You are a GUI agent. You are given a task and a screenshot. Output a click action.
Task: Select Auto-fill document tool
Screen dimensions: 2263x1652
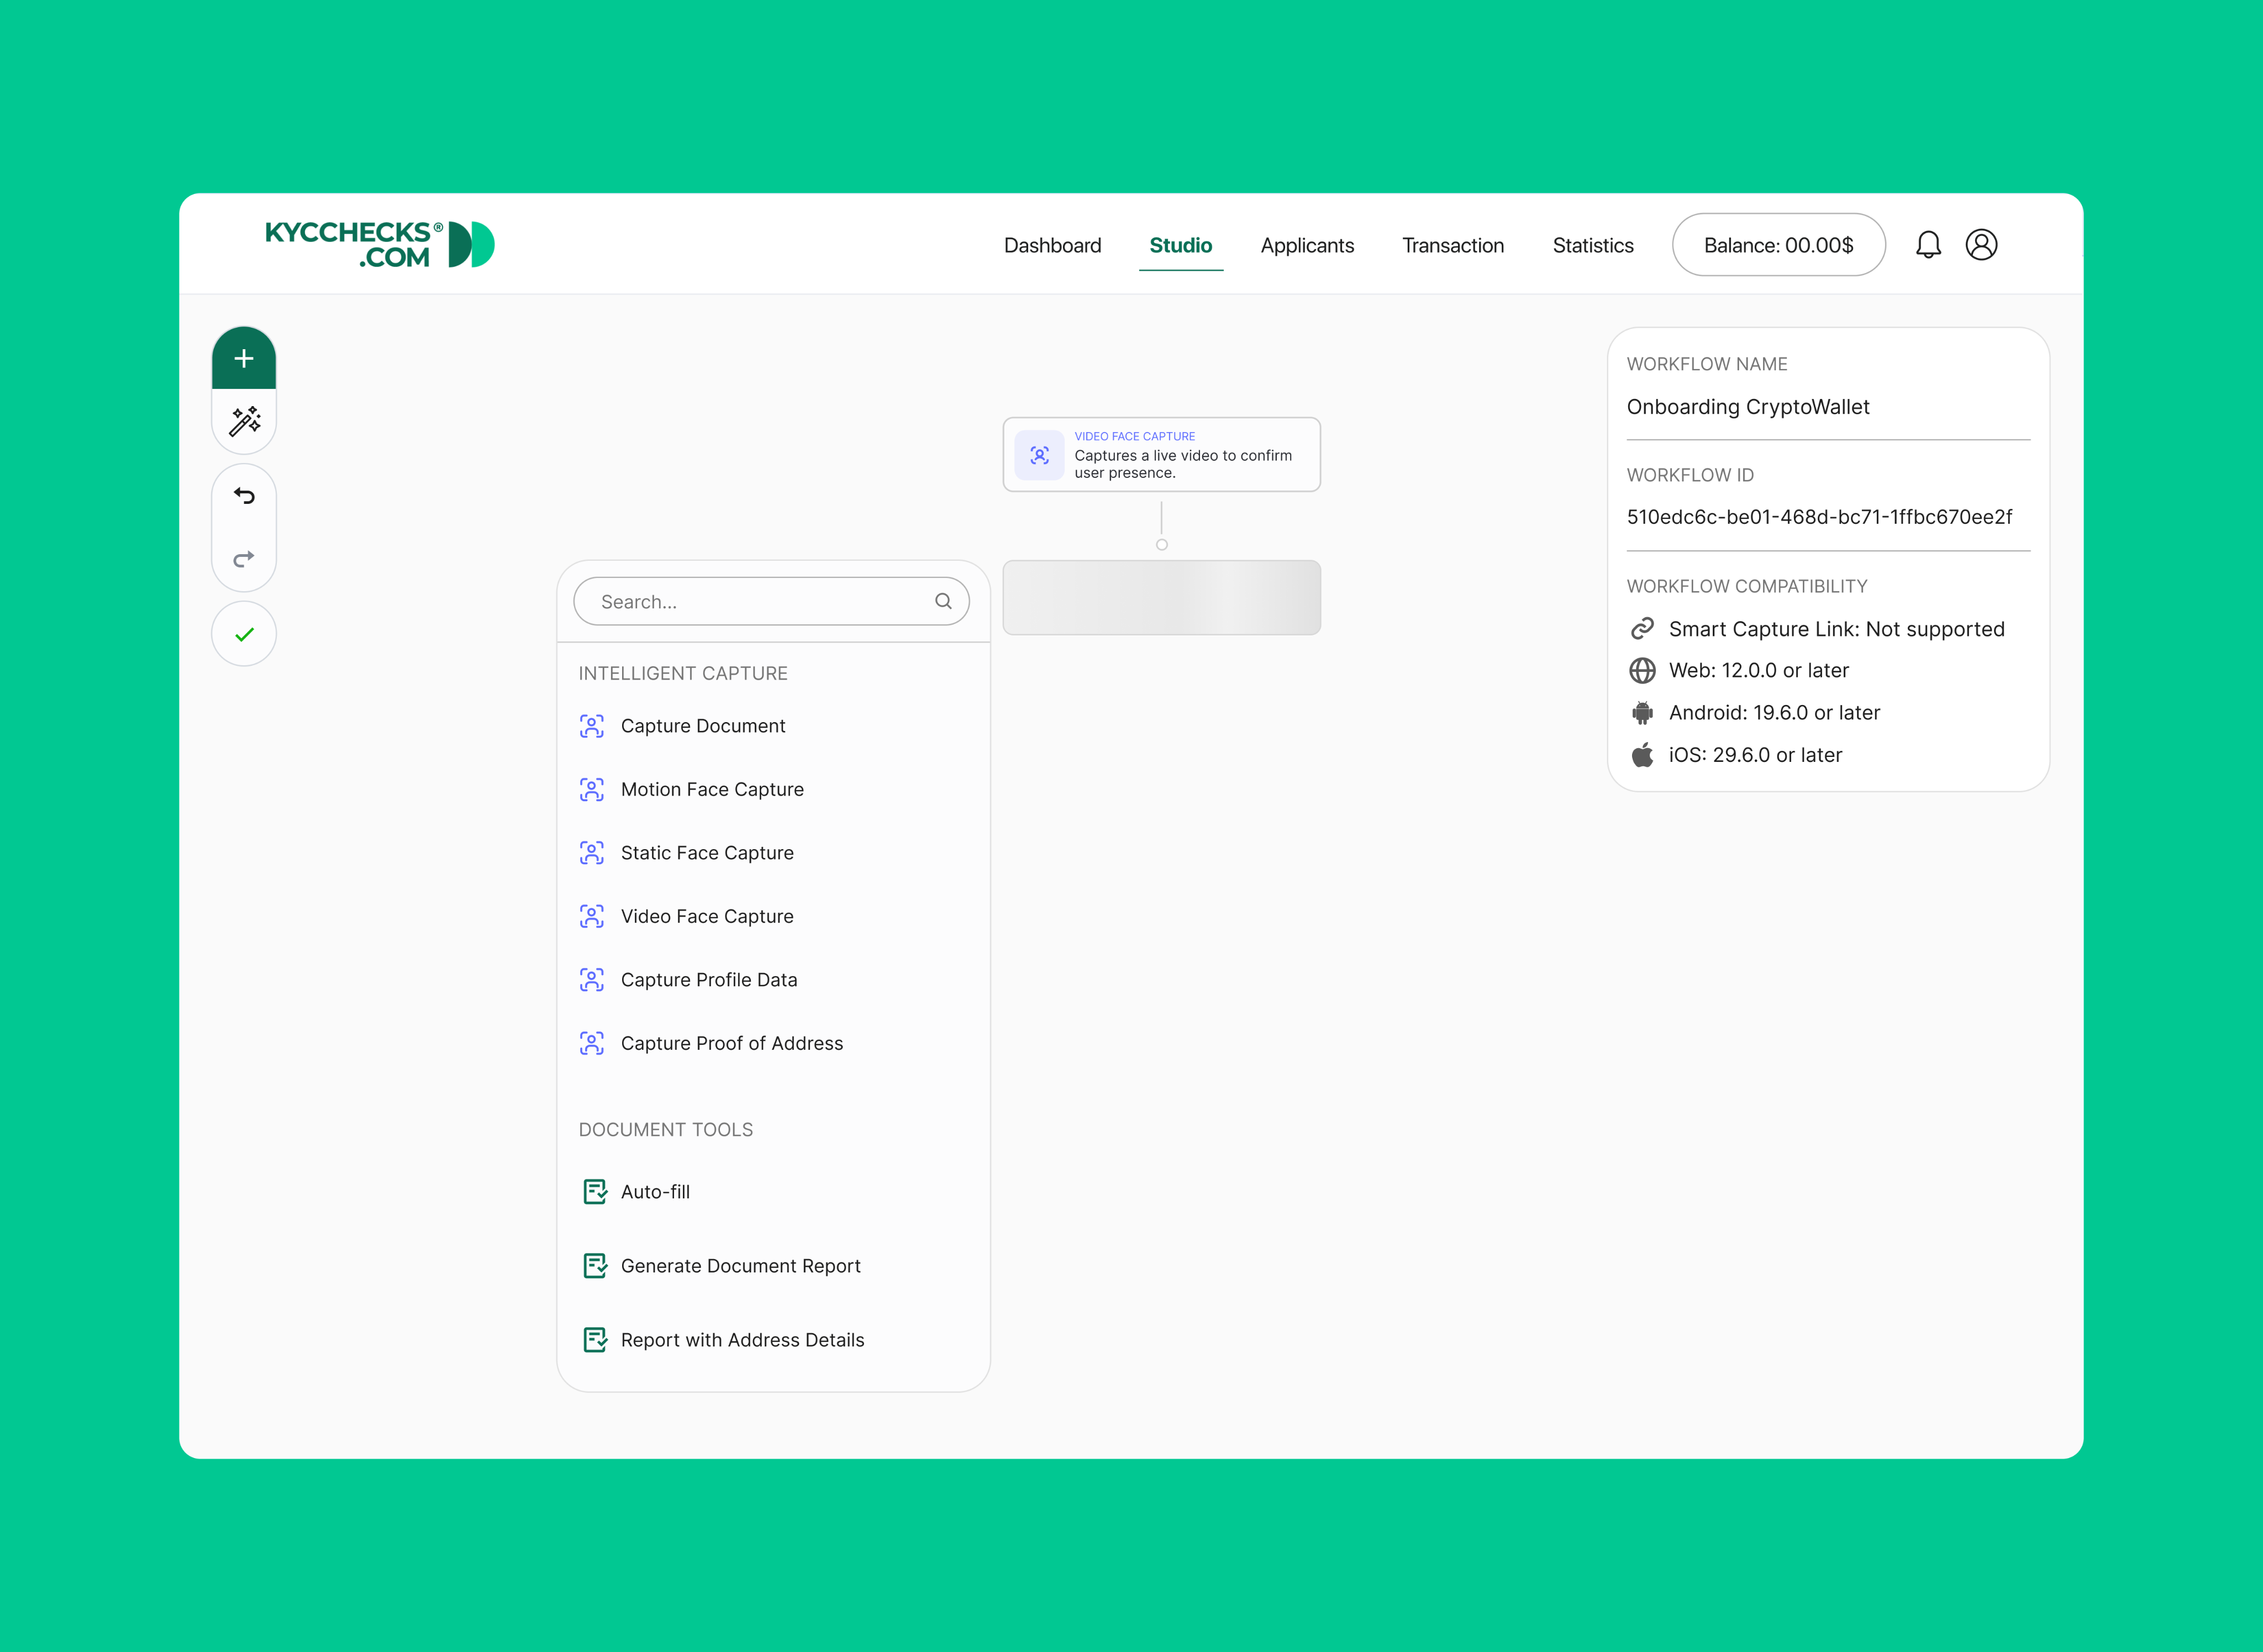tap(655, 1192)
